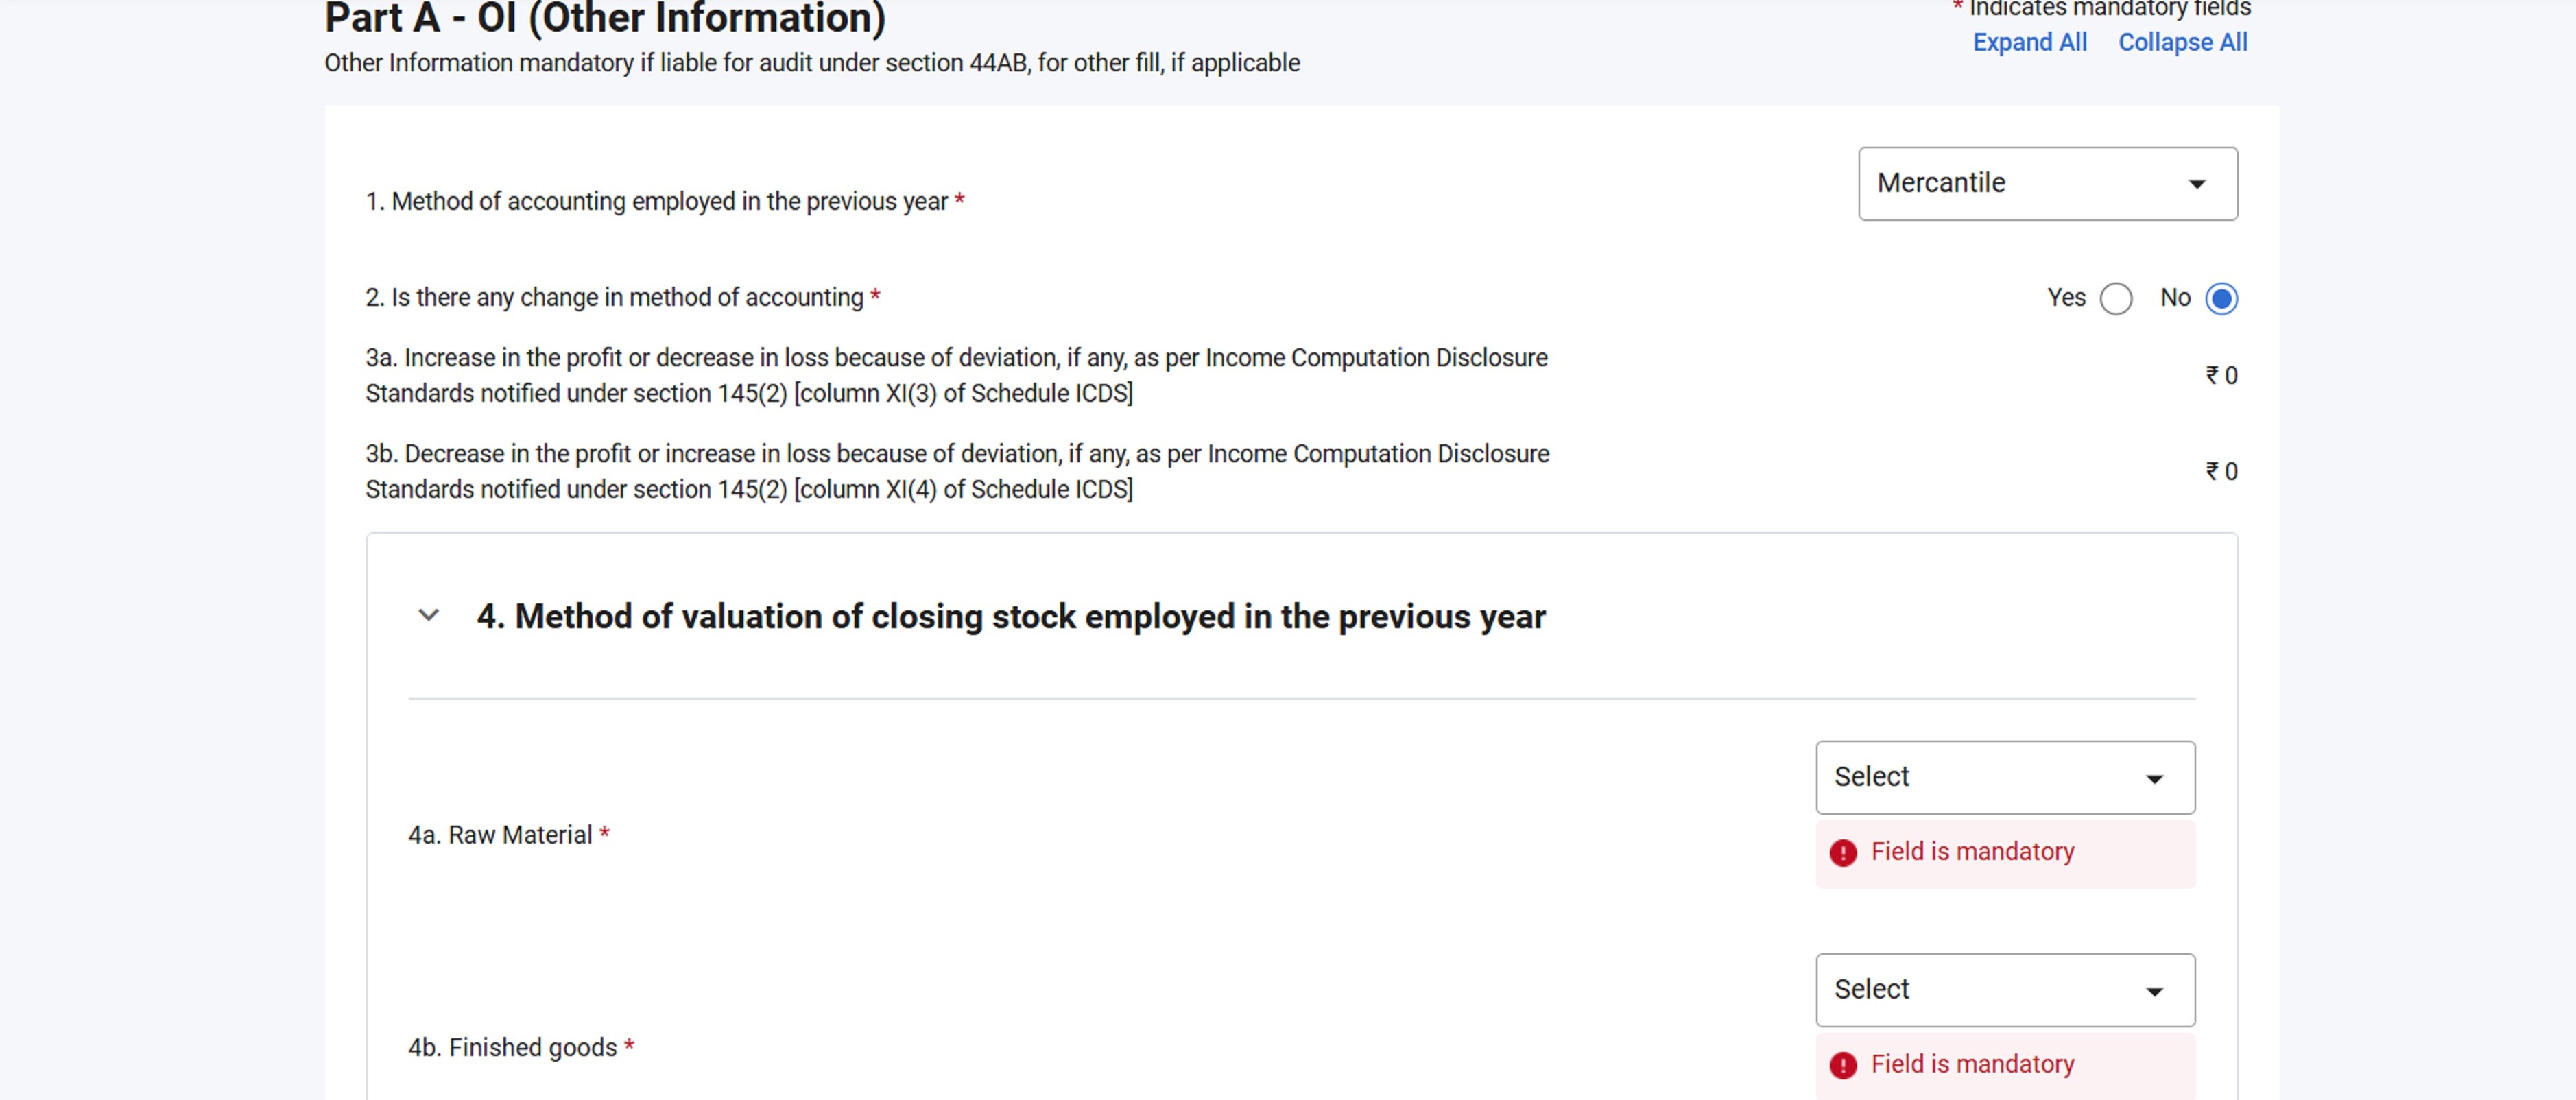The image size is (2576, 1100).
Task: Select No for change in accounting method
Action: (x=2221, y=299)
